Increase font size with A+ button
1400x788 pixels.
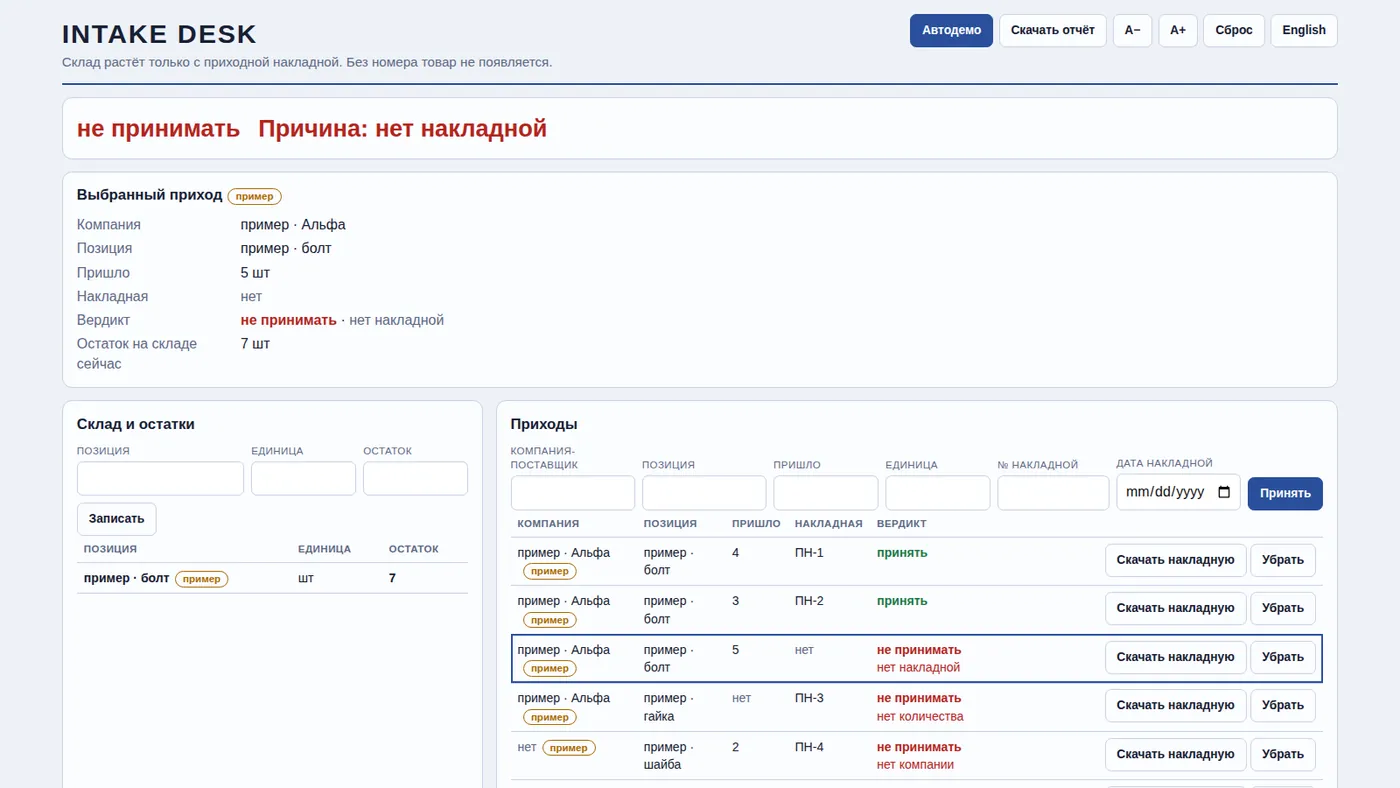pos(1178,30)
